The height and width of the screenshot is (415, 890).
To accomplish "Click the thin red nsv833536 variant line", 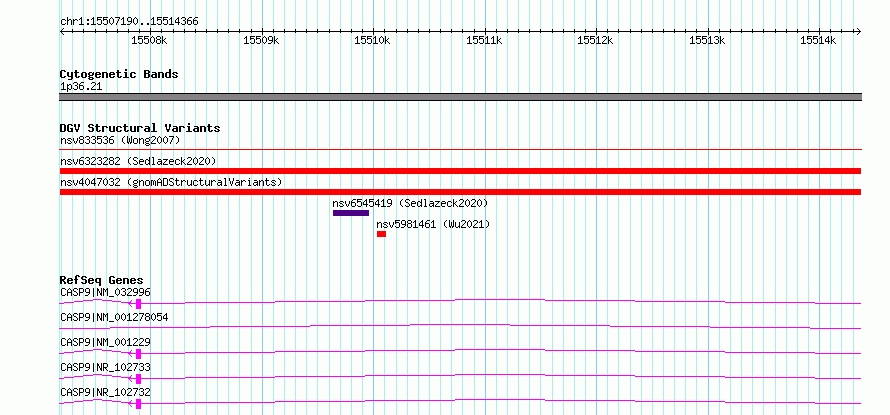I will (460, 150).
